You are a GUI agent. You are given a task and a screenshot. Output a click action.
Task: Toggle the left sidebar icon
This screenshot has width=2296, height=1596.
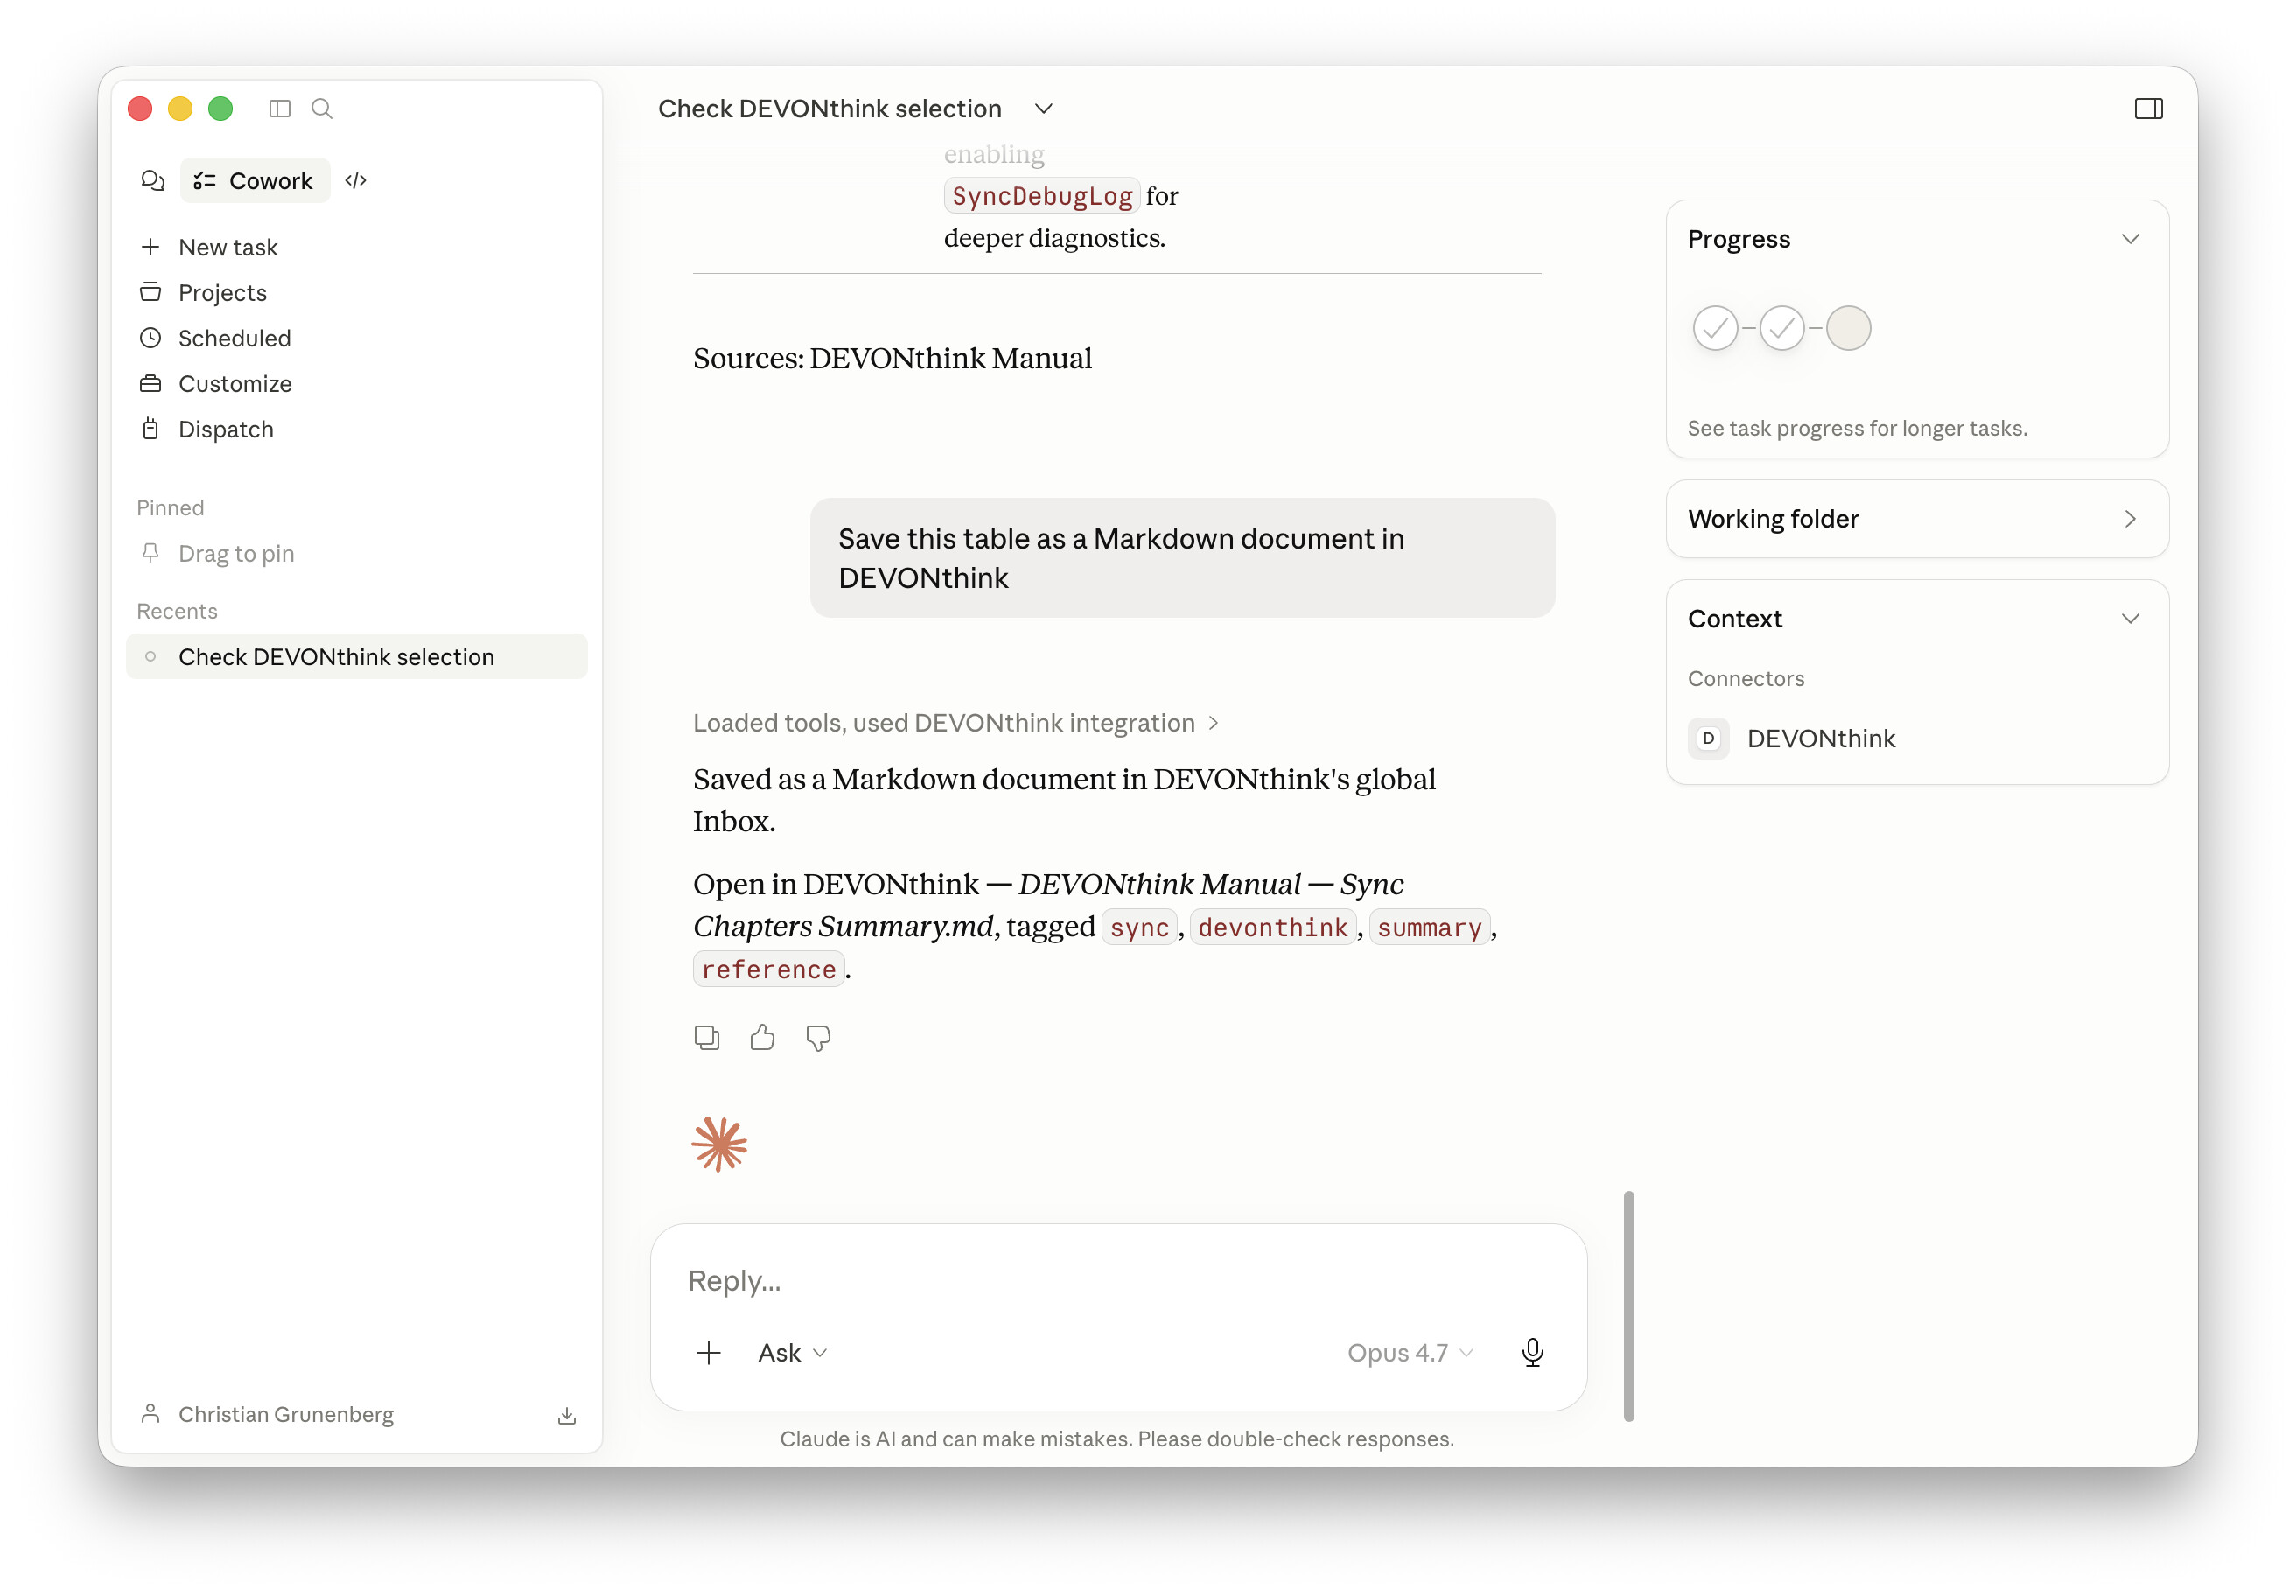280,108
